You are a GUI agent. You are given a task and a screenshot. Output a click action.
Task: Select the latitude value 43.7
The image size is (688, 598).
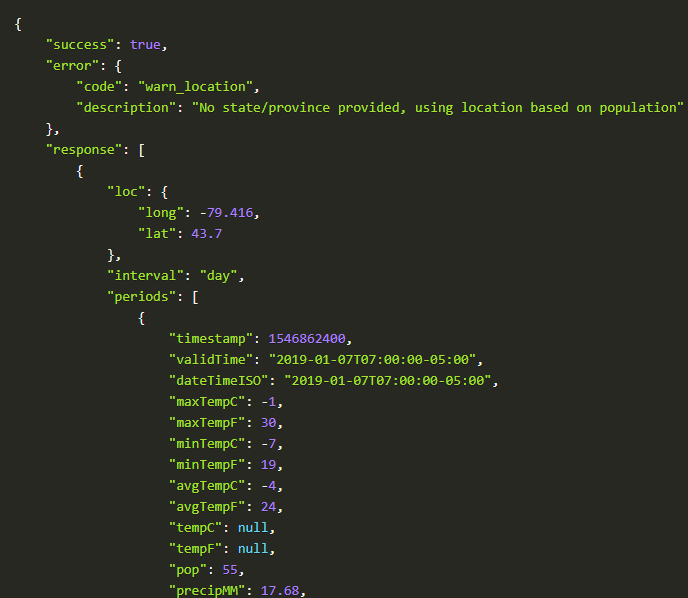(x=207, y=234)
